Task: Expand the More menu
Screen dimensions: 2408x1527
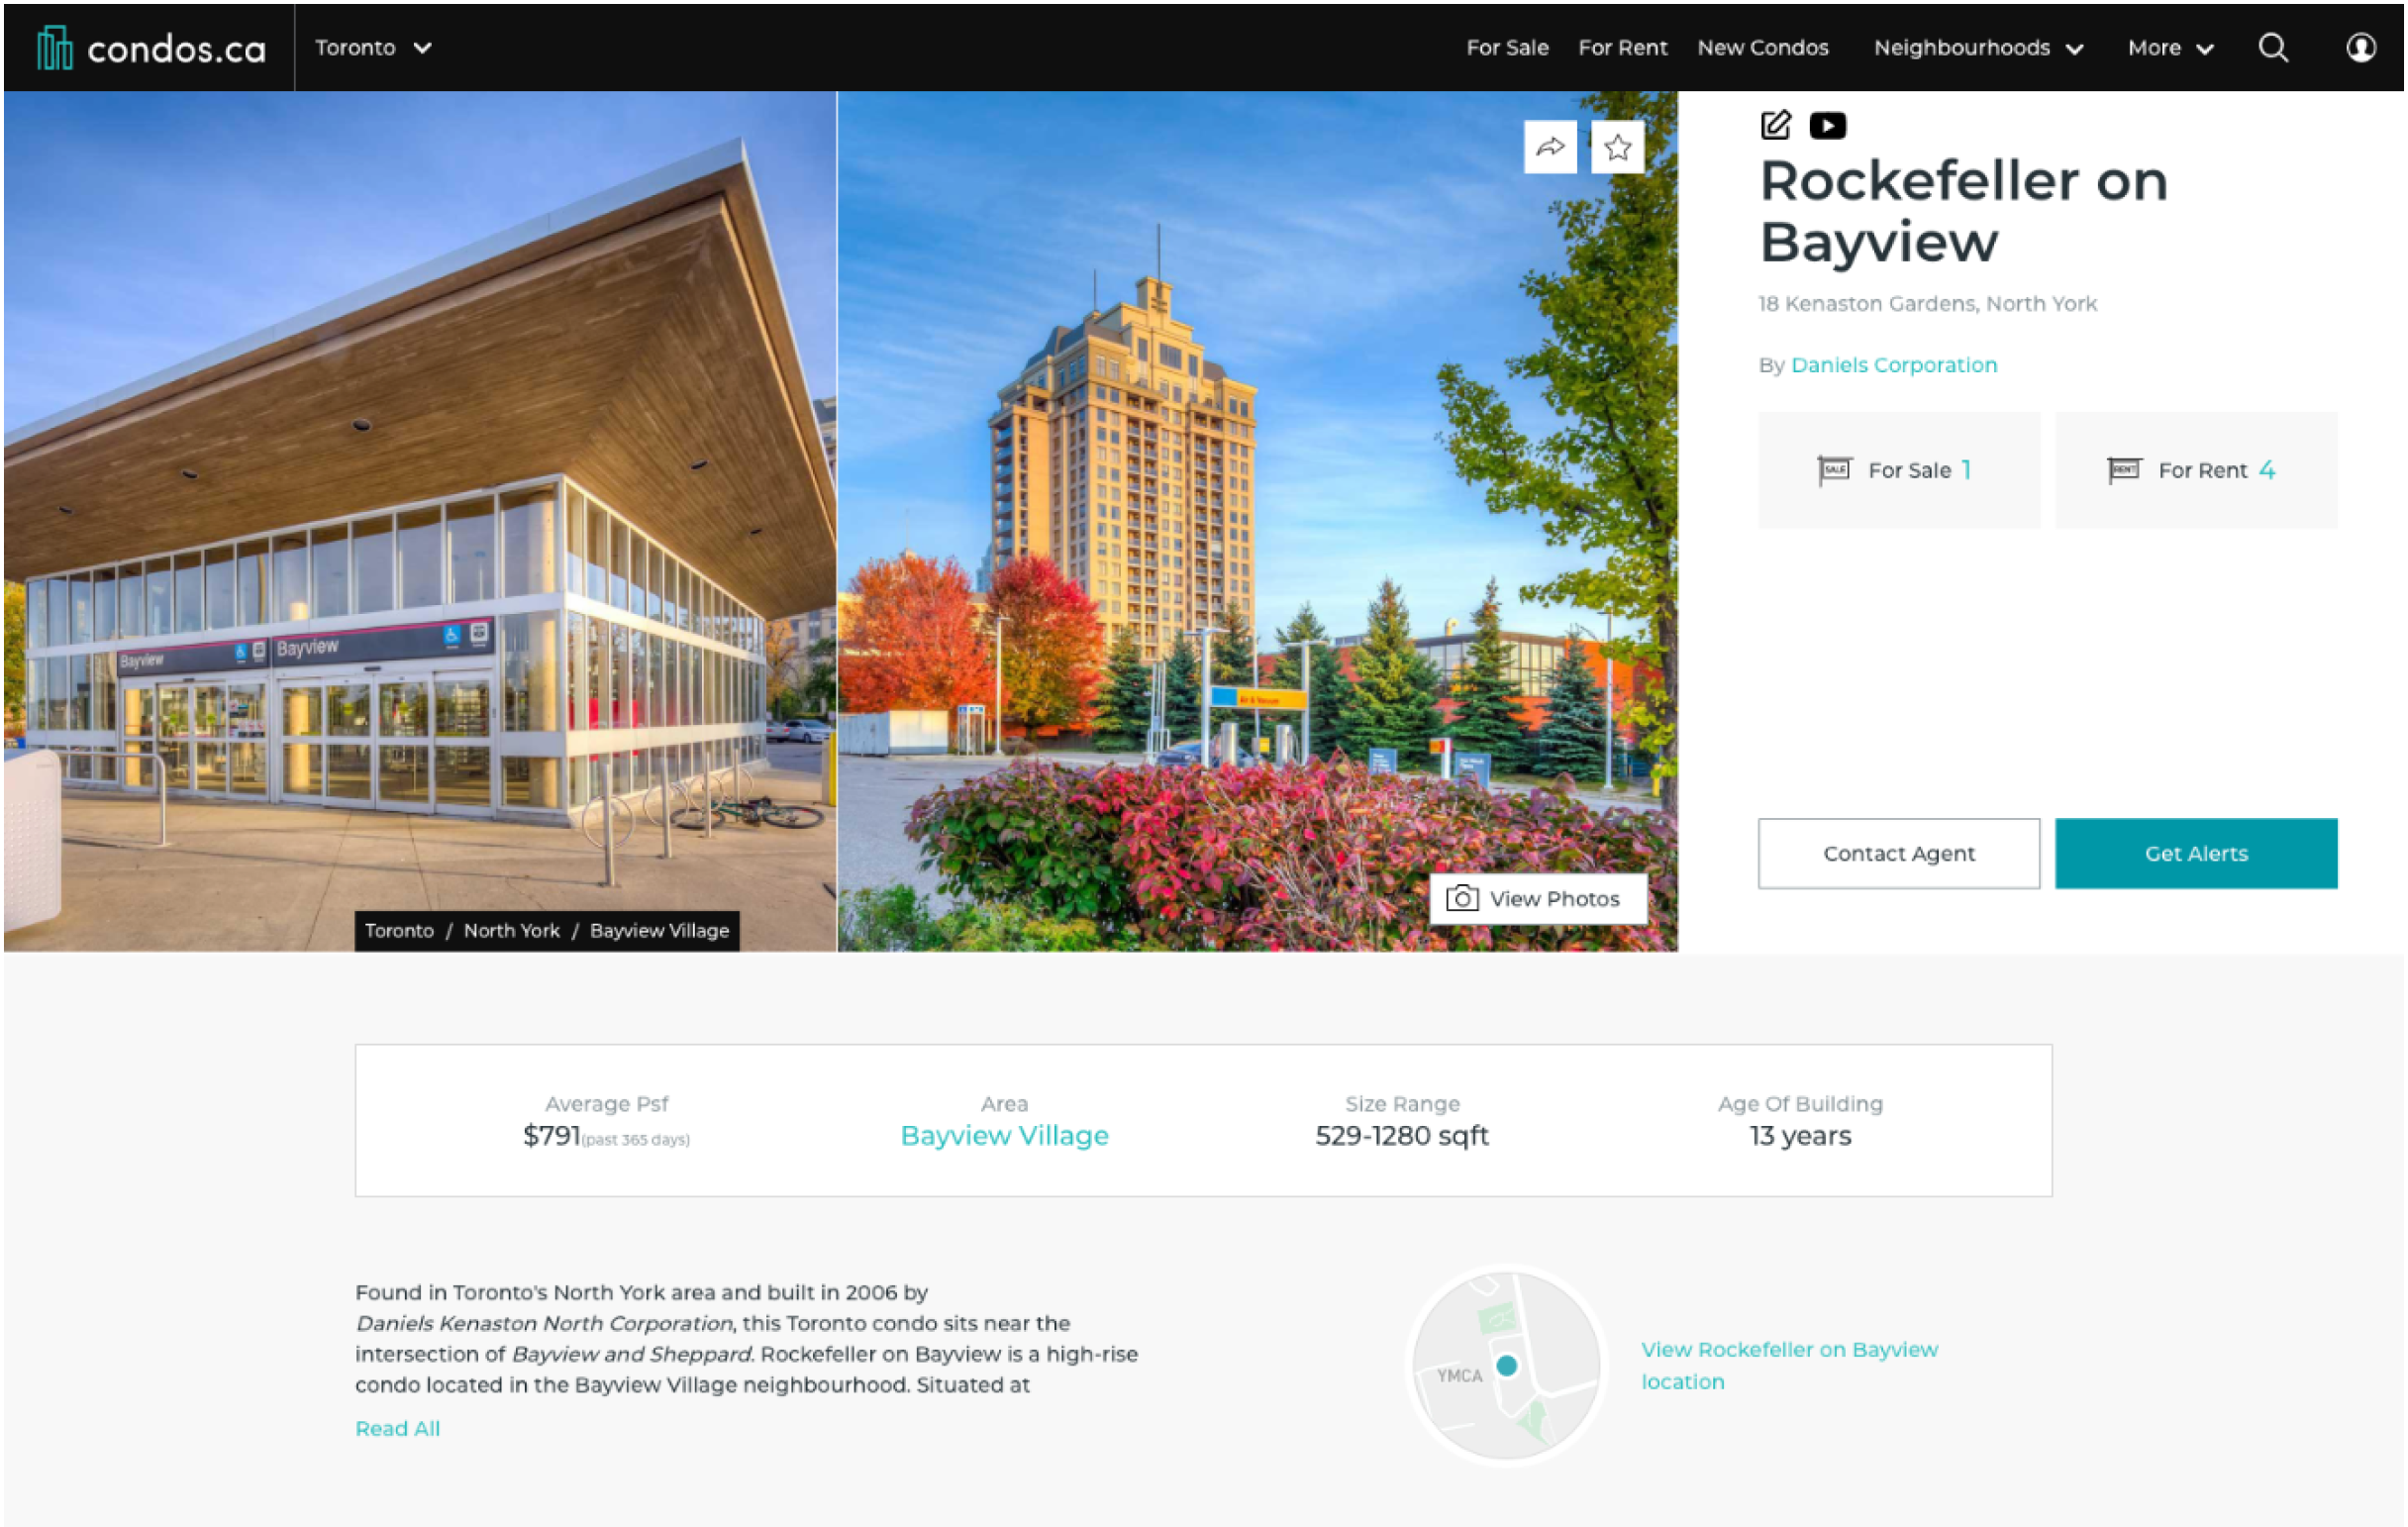Action: 2170,48
